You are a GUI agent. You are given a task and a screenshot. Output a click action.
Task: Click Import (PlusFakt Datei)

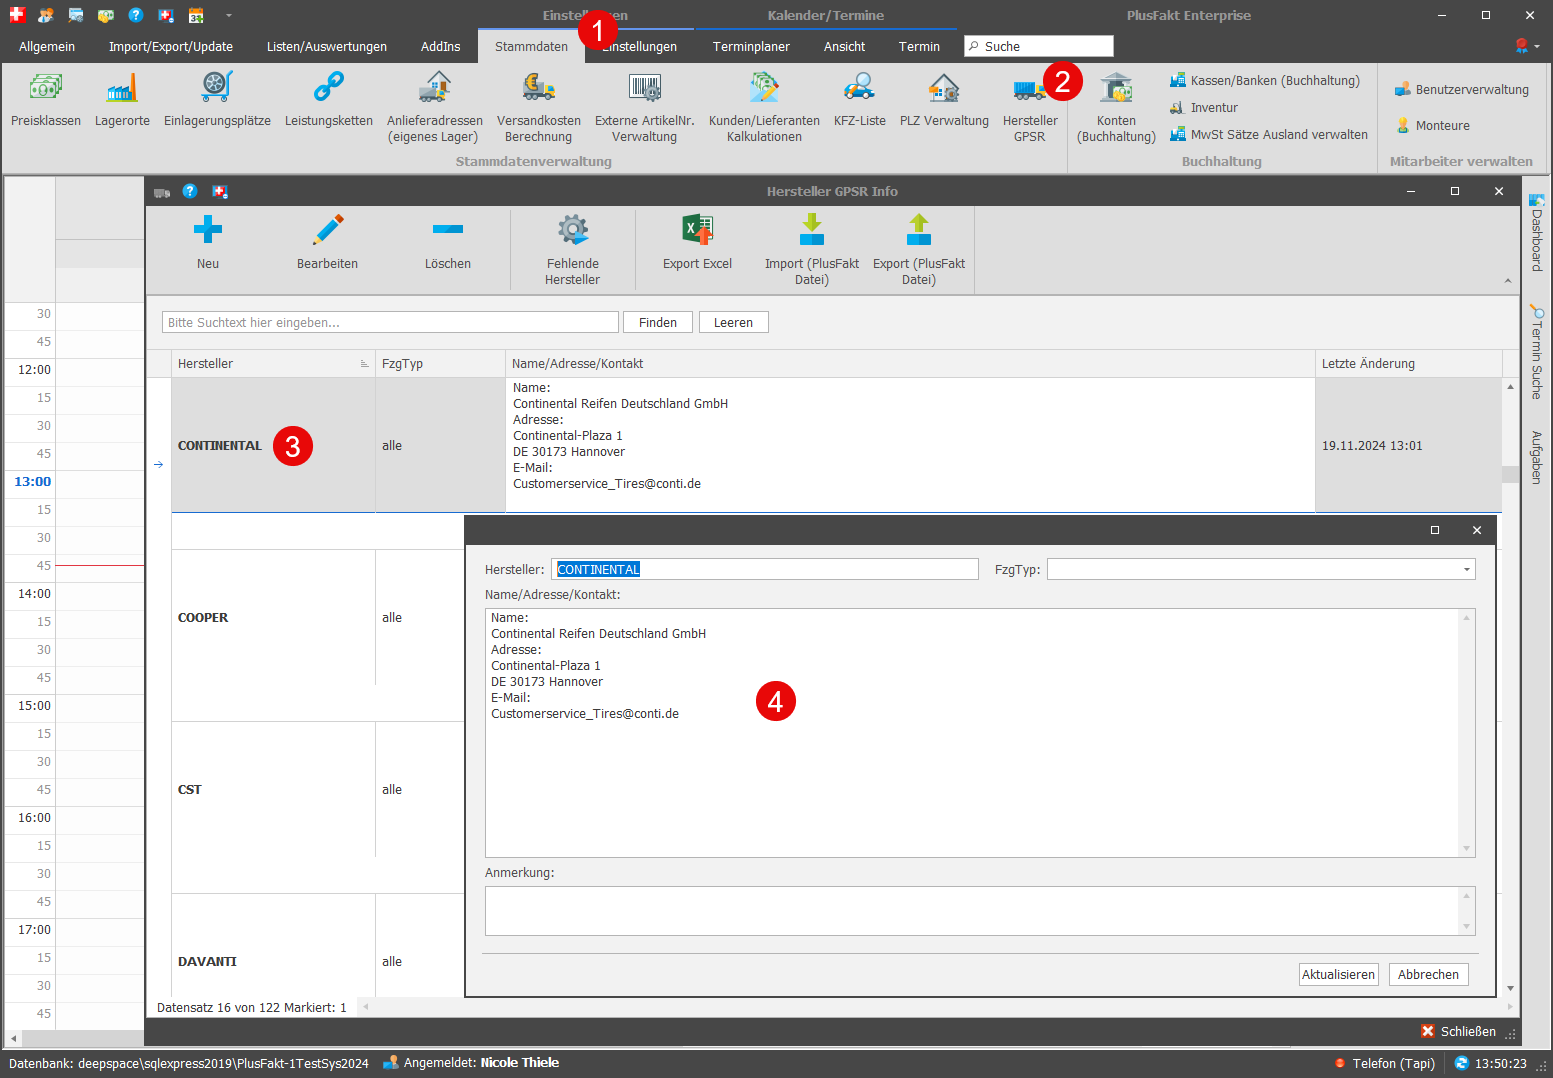812,250
